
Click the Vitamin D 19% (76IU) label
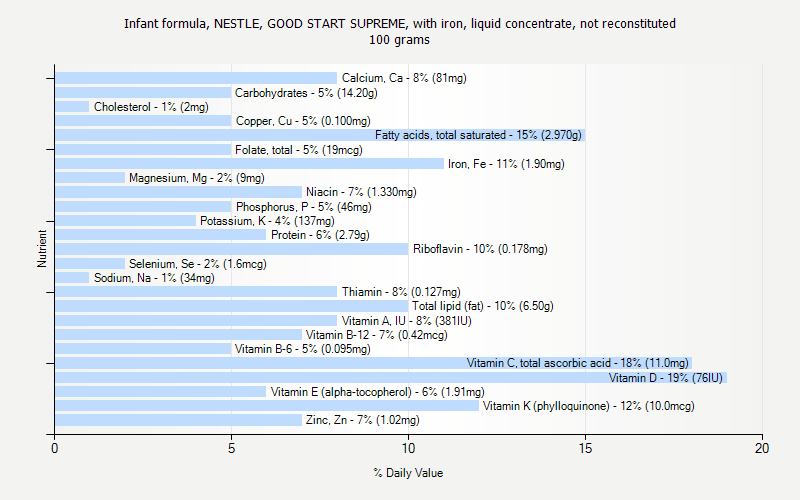pyautogui.click(x=666, y=378)
